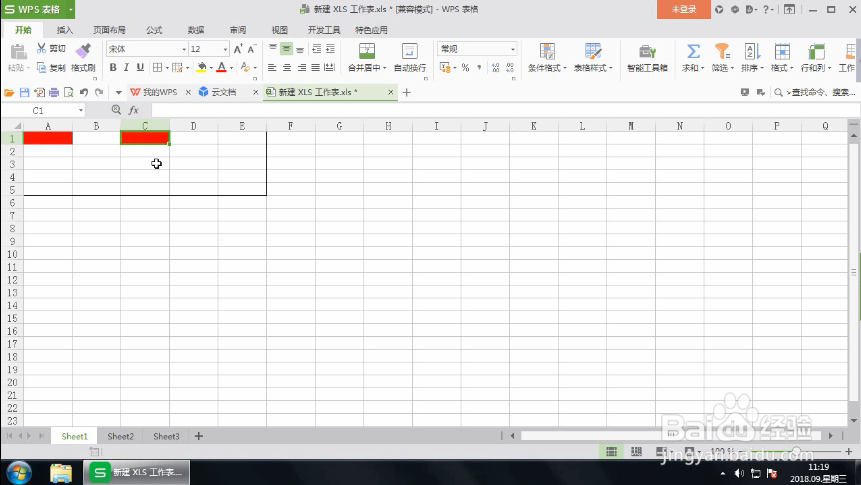Click the Cut (剪切) scissors button
This screenshot has width=861, height=485.
pos(51,48)
